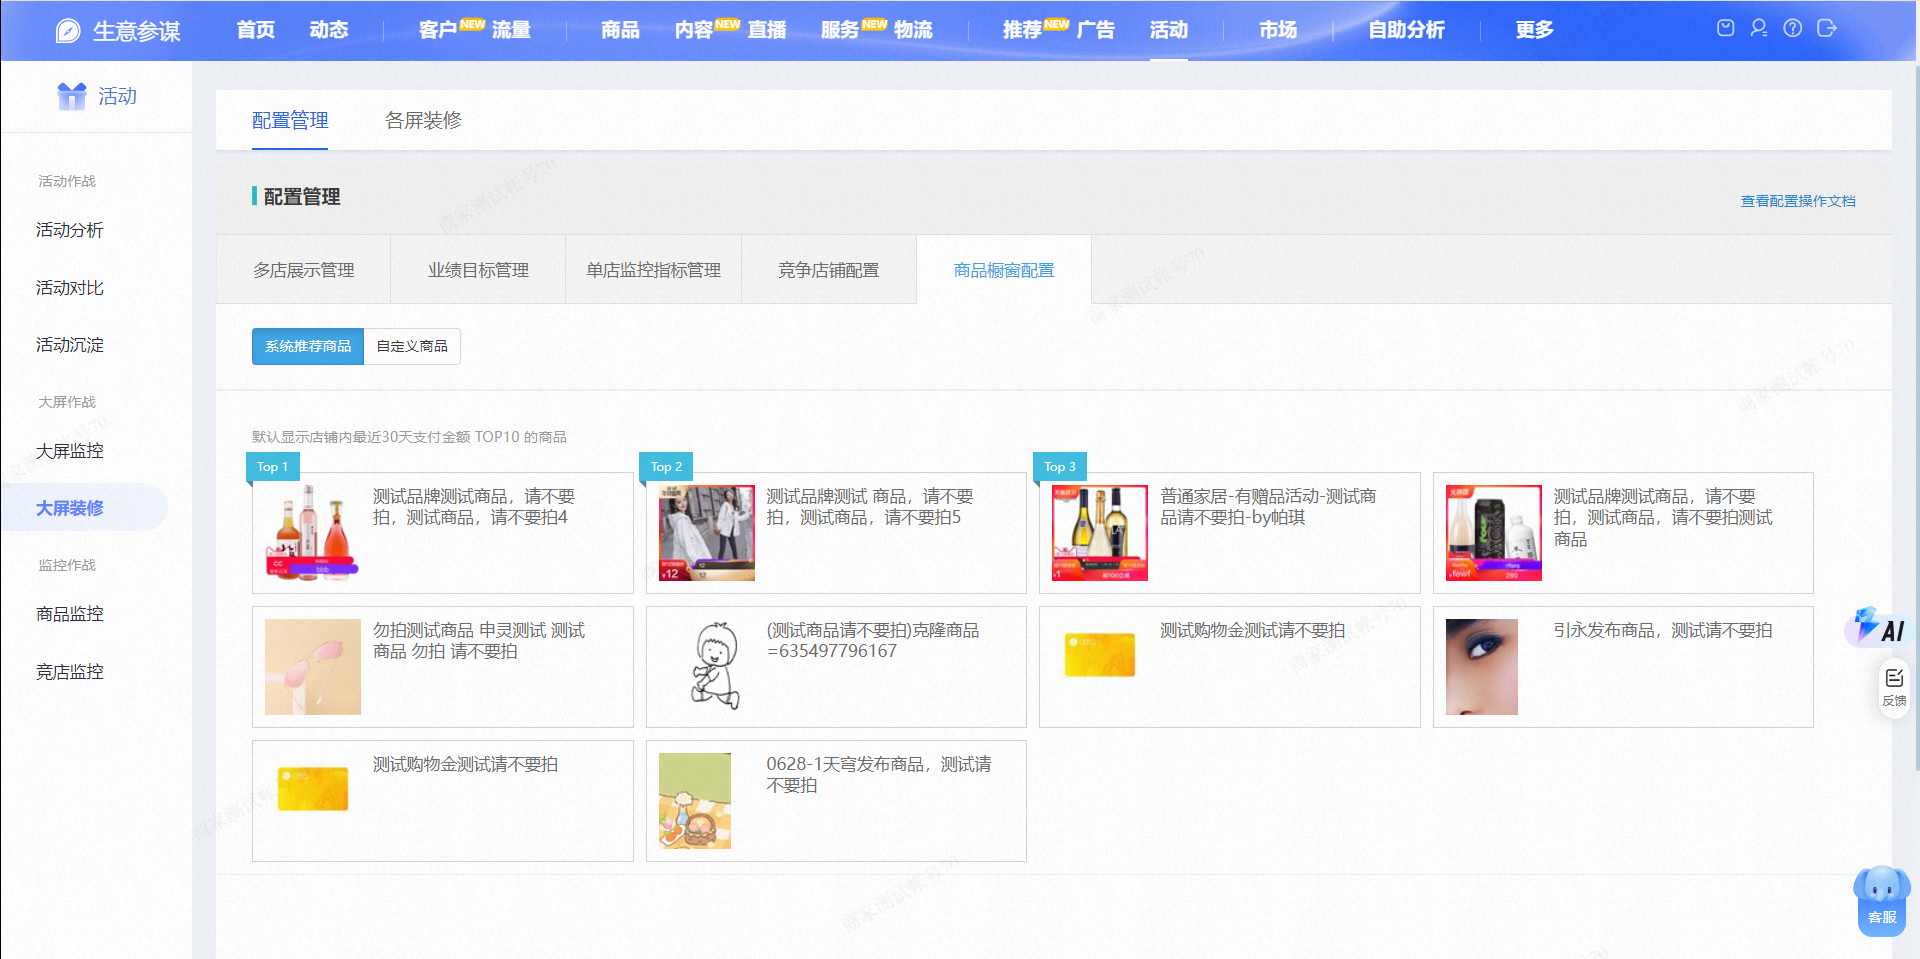Select 商品监控 in the sidebar
Image resolution: width=1920 pixels, height=959 pixels.
[70, 614]
